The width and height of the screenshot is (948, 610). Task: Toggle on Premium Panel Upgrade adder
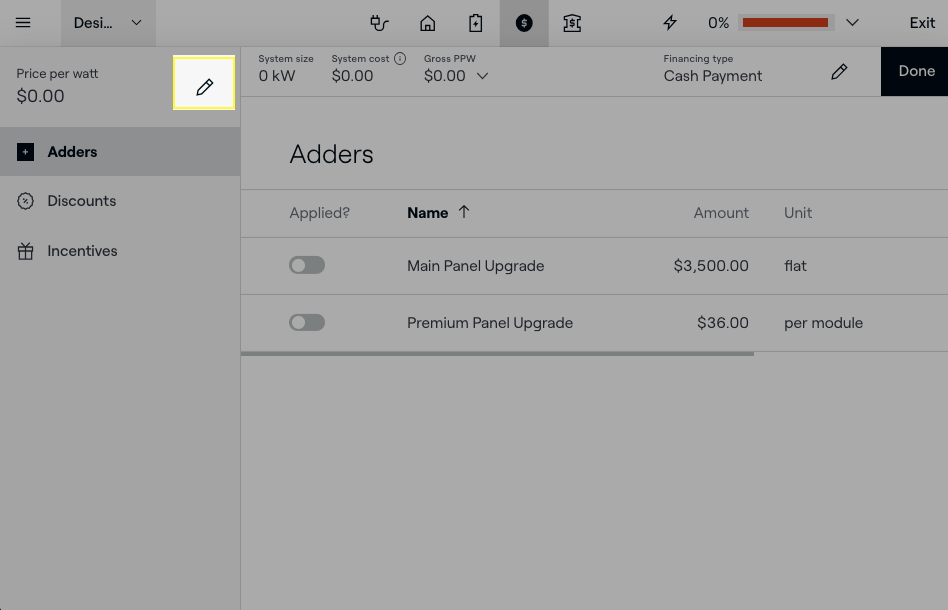pyautogui.click(x=307, y=323)
